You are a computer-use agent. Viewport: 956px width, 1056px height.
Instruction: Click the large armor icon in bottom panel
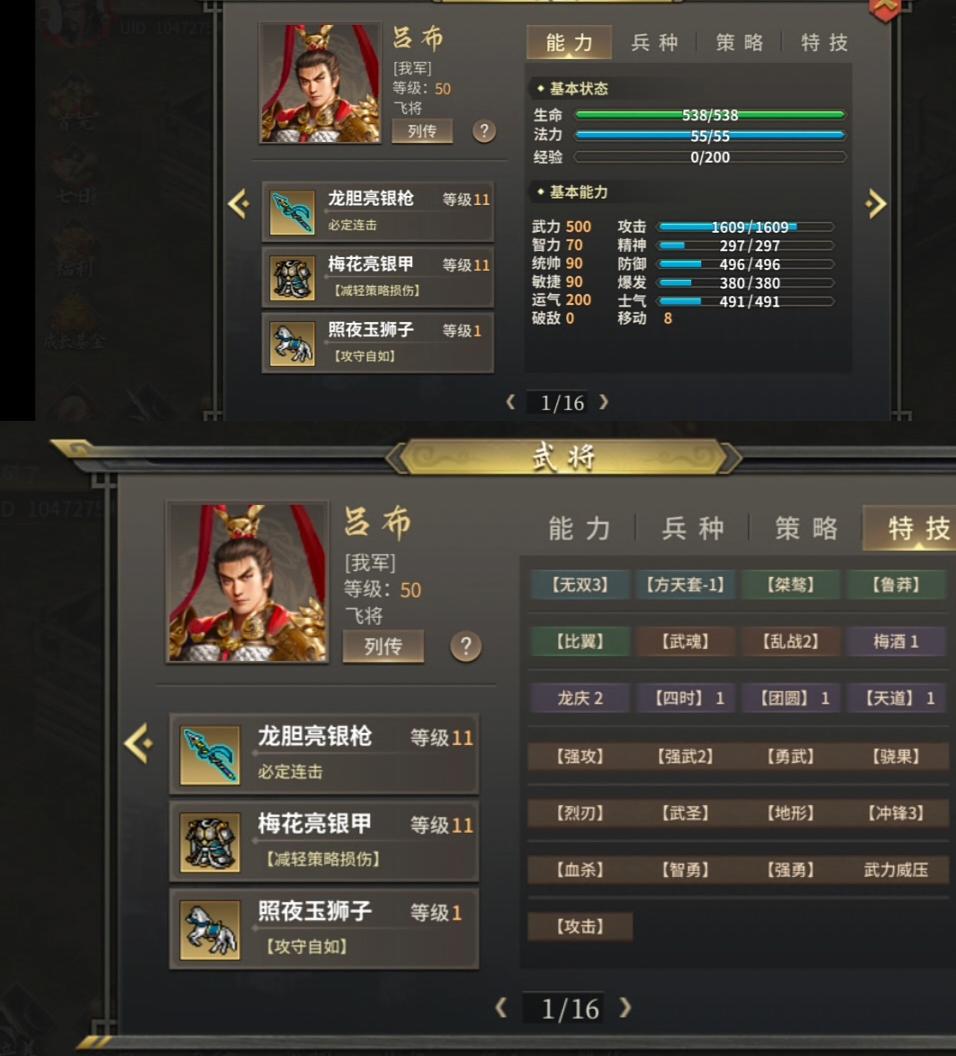coord(210,843)
